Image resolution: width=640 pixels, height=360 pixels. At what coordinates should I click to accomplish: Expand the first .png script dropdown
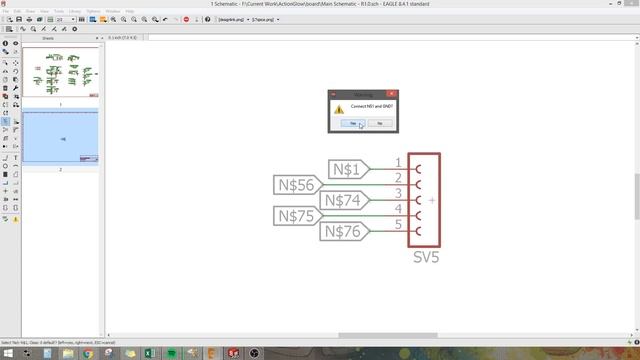pyautogui.click(x=248, y=20)
